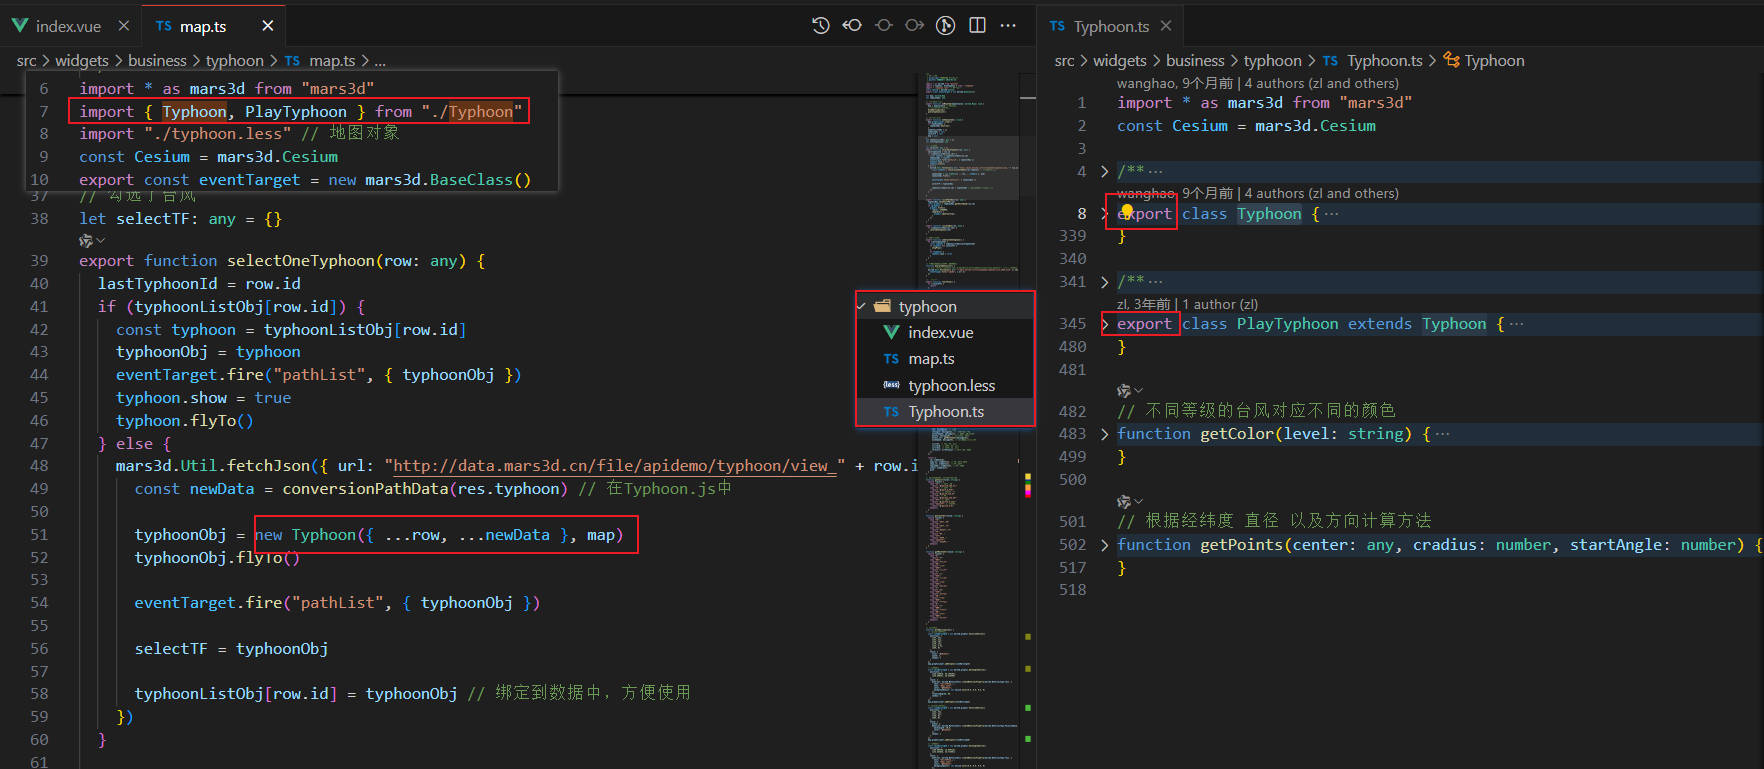Select Typhoon.ts in the file list
The image size is (1764, 769).
945,412
